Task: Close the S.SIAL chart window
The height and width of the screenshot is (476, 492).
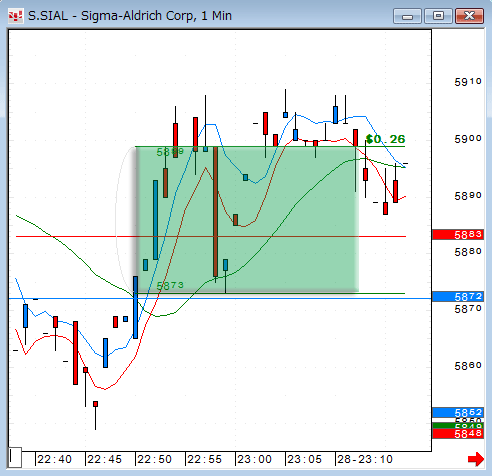Action: [469, 16]
